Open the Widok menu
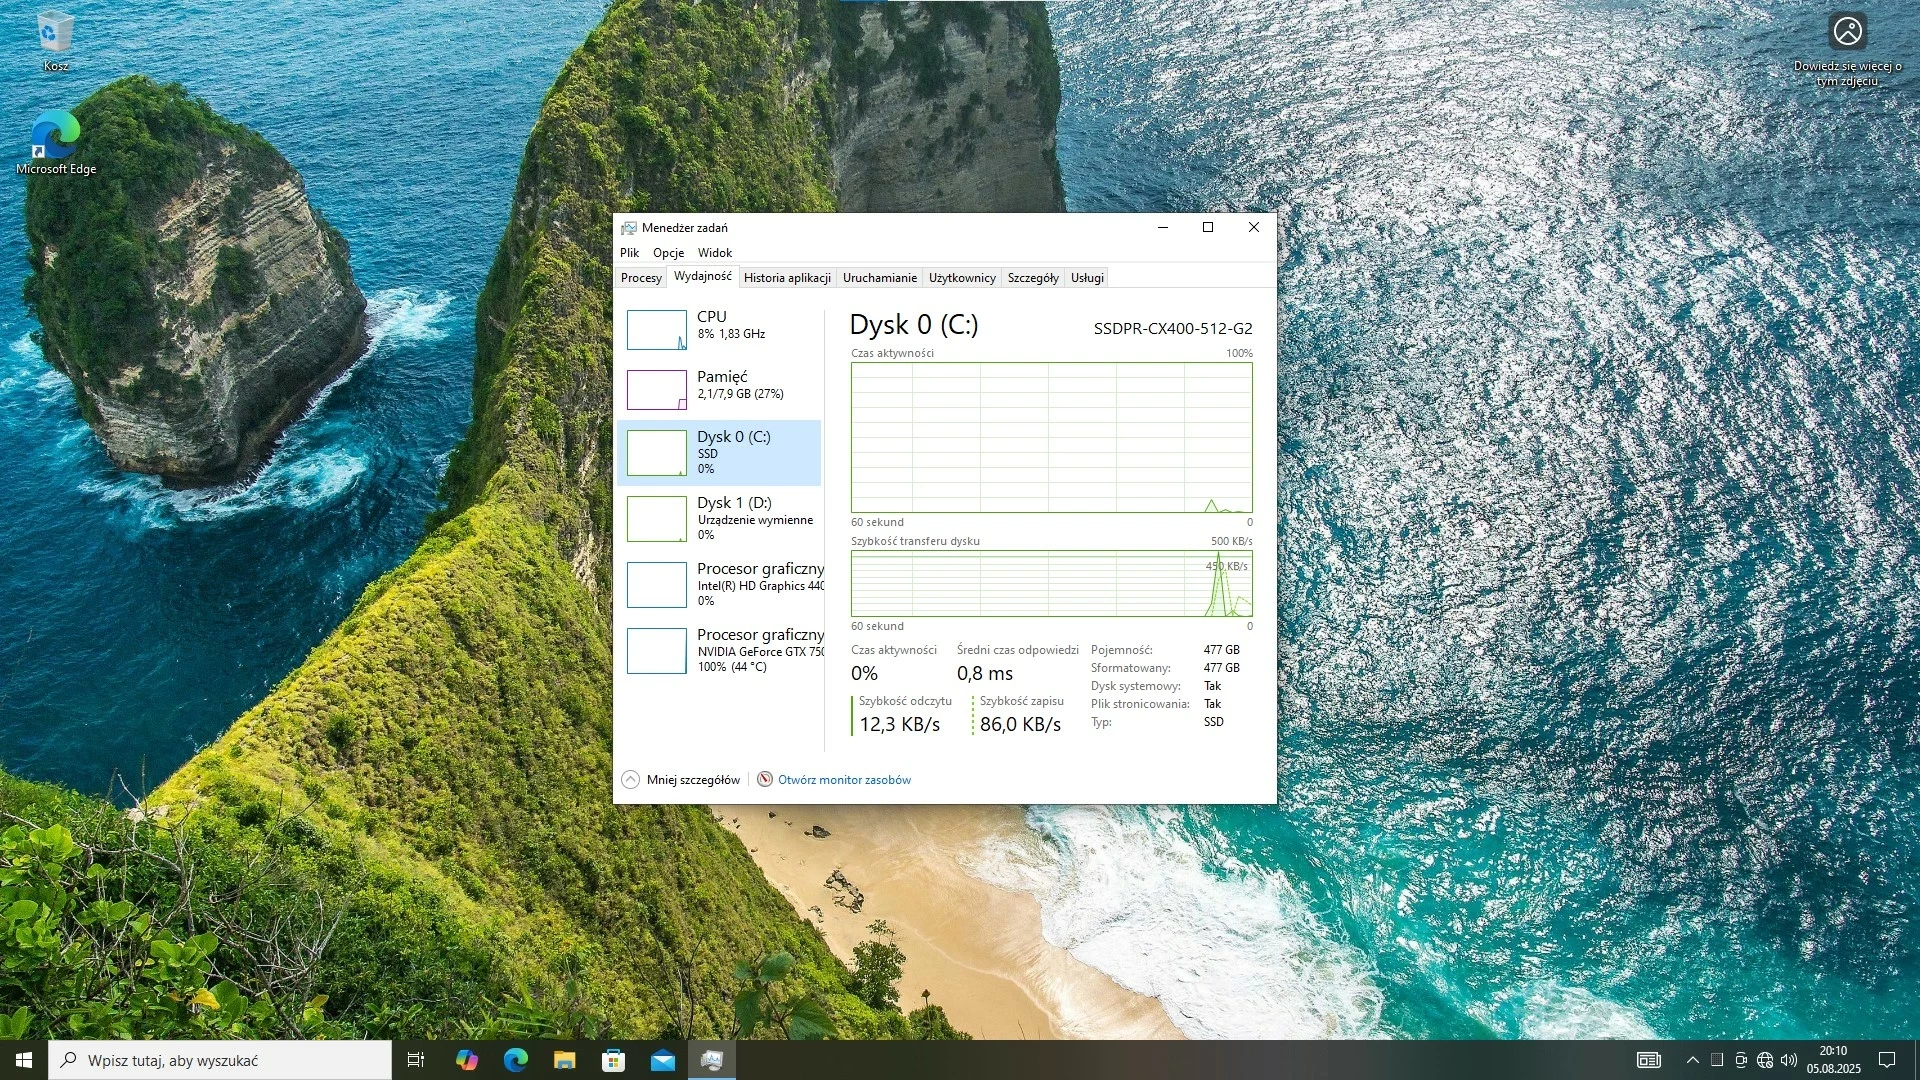 714,253
